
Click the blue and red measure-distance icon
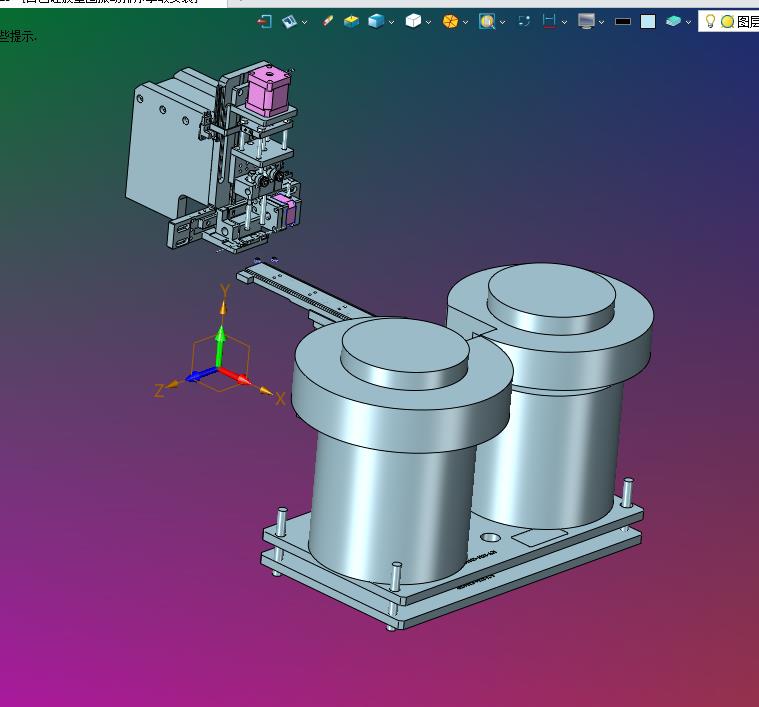click(x=549, y=21)
